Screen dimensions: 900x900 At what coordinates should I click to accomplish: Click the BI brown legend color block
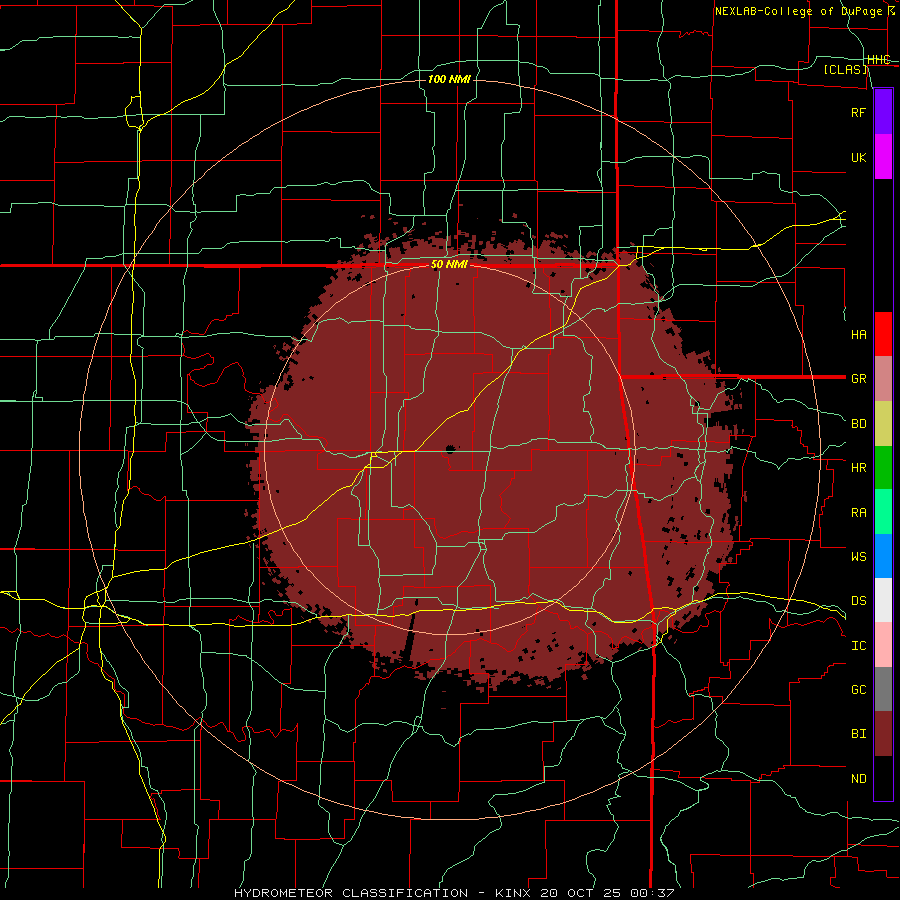click(x=883, y=734)
